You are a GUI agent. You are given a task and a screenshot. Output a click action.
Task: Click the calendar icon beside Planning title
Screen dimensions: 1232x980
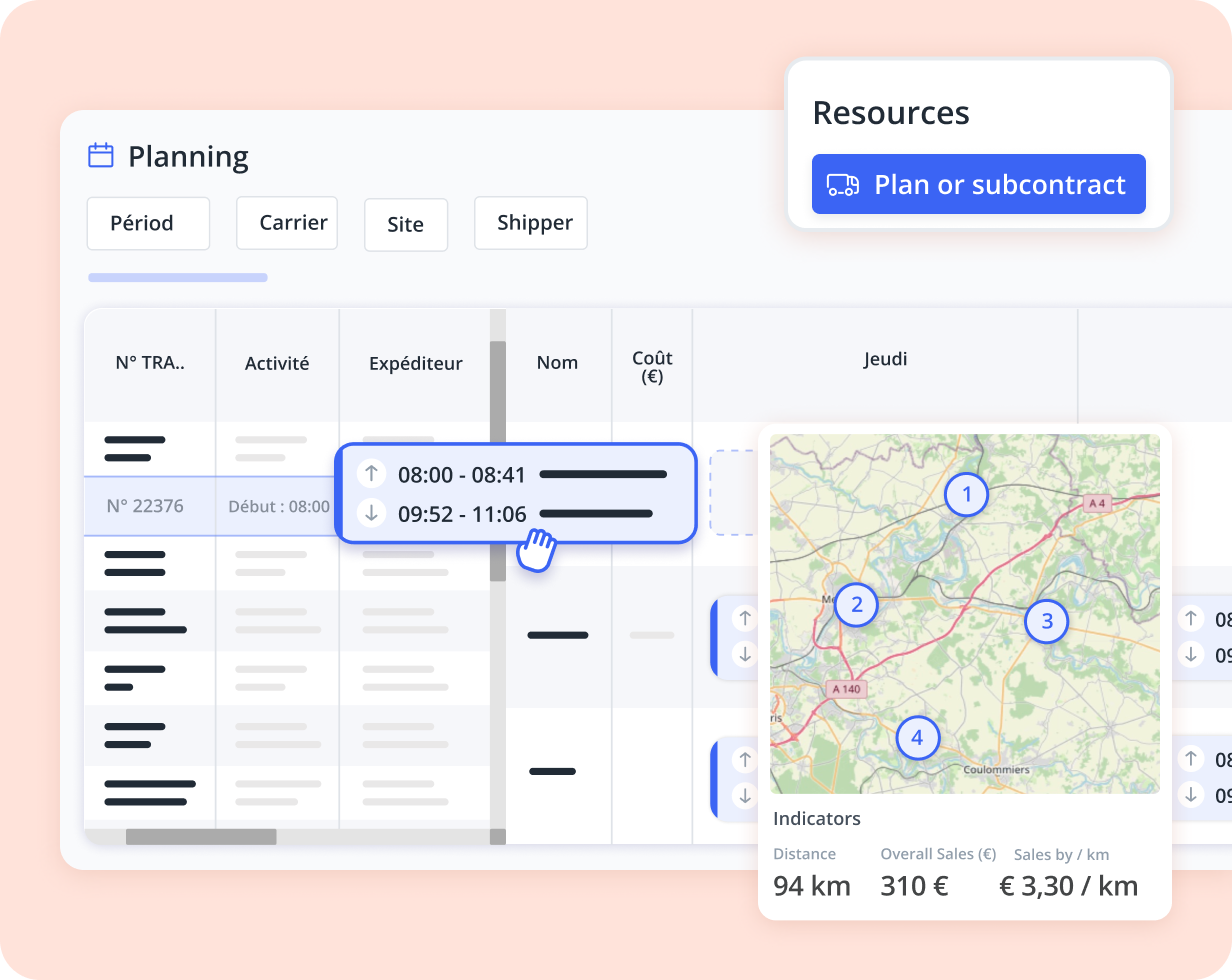(100, 156)
